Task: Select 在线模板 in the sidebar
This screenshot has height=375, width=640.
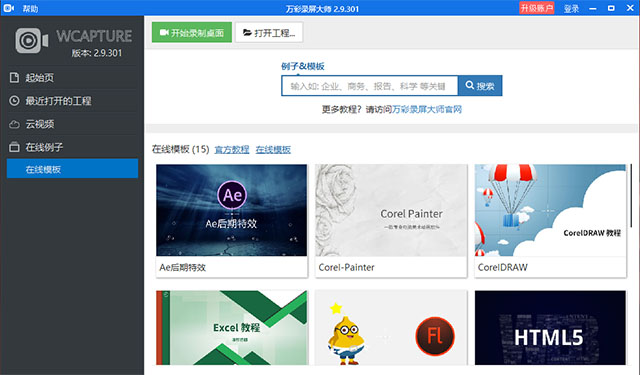Action: [72, 169]
